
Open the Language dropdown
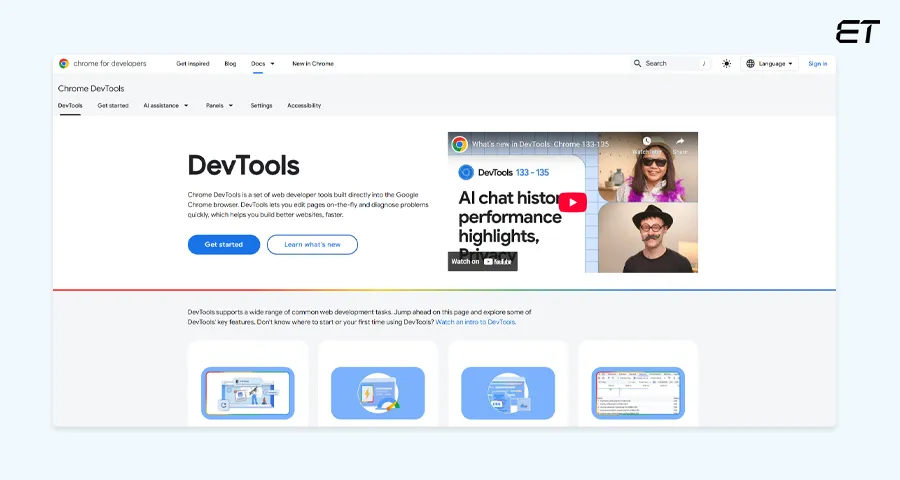click(770, 64)
